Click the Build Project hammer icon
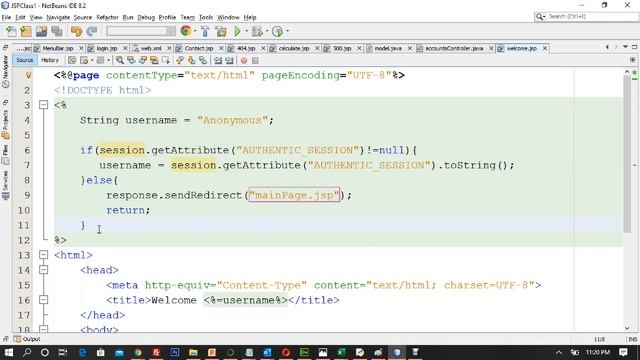The height and width of the screenshot is (360, 640). pos(205,31)
